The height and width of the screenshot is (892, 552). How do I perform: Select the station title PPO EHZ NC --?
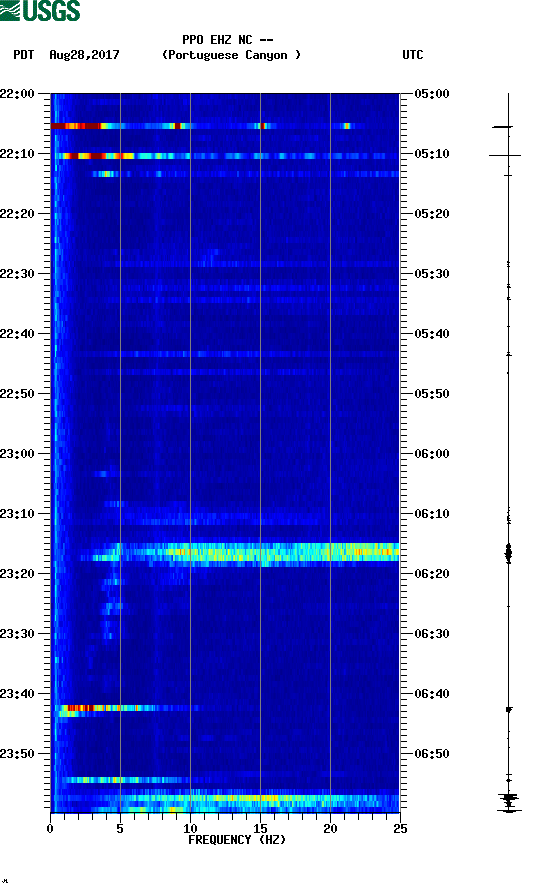click(228, 40)
